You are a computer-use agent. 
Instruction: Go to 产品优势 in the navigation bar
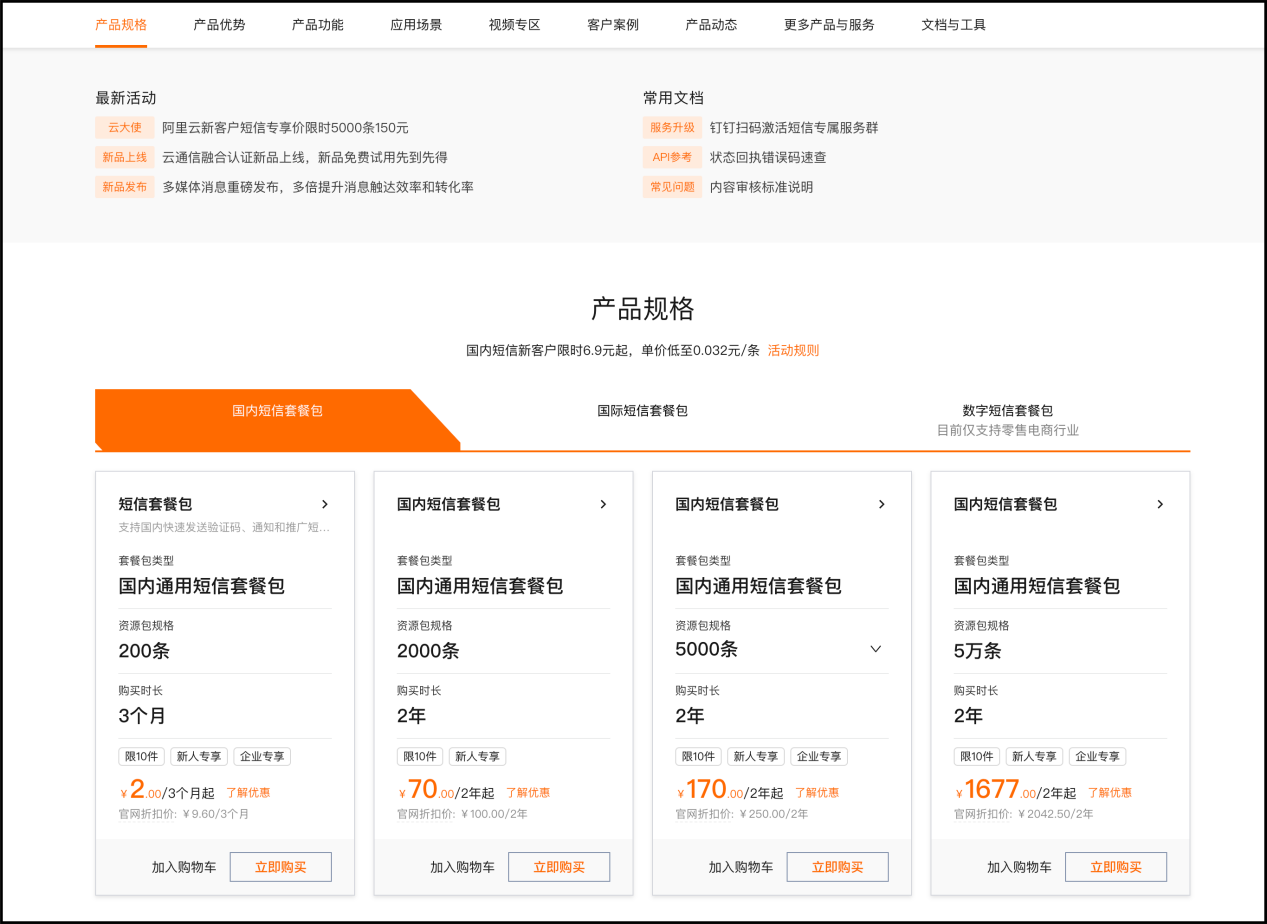pos(219,25)
